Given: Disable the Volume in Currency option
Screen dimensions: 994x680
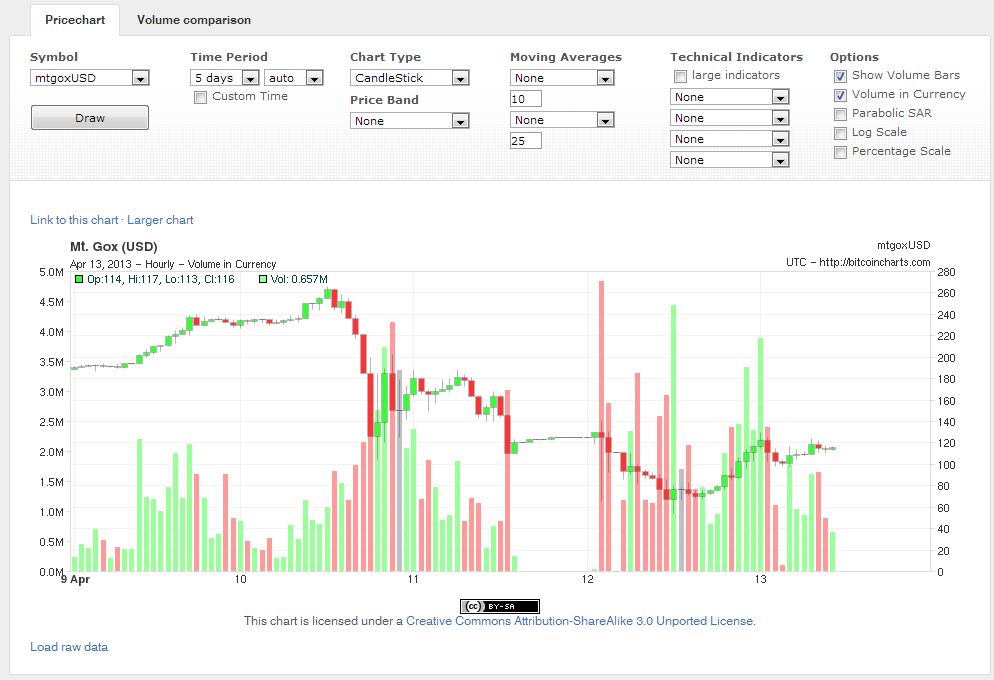Looking at the screenshot, I should point(841,96).
